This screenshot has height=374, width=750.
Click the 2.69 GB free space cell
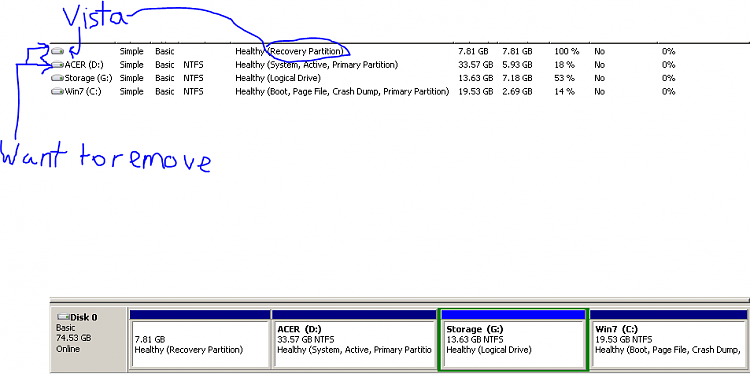click(517, 91)
